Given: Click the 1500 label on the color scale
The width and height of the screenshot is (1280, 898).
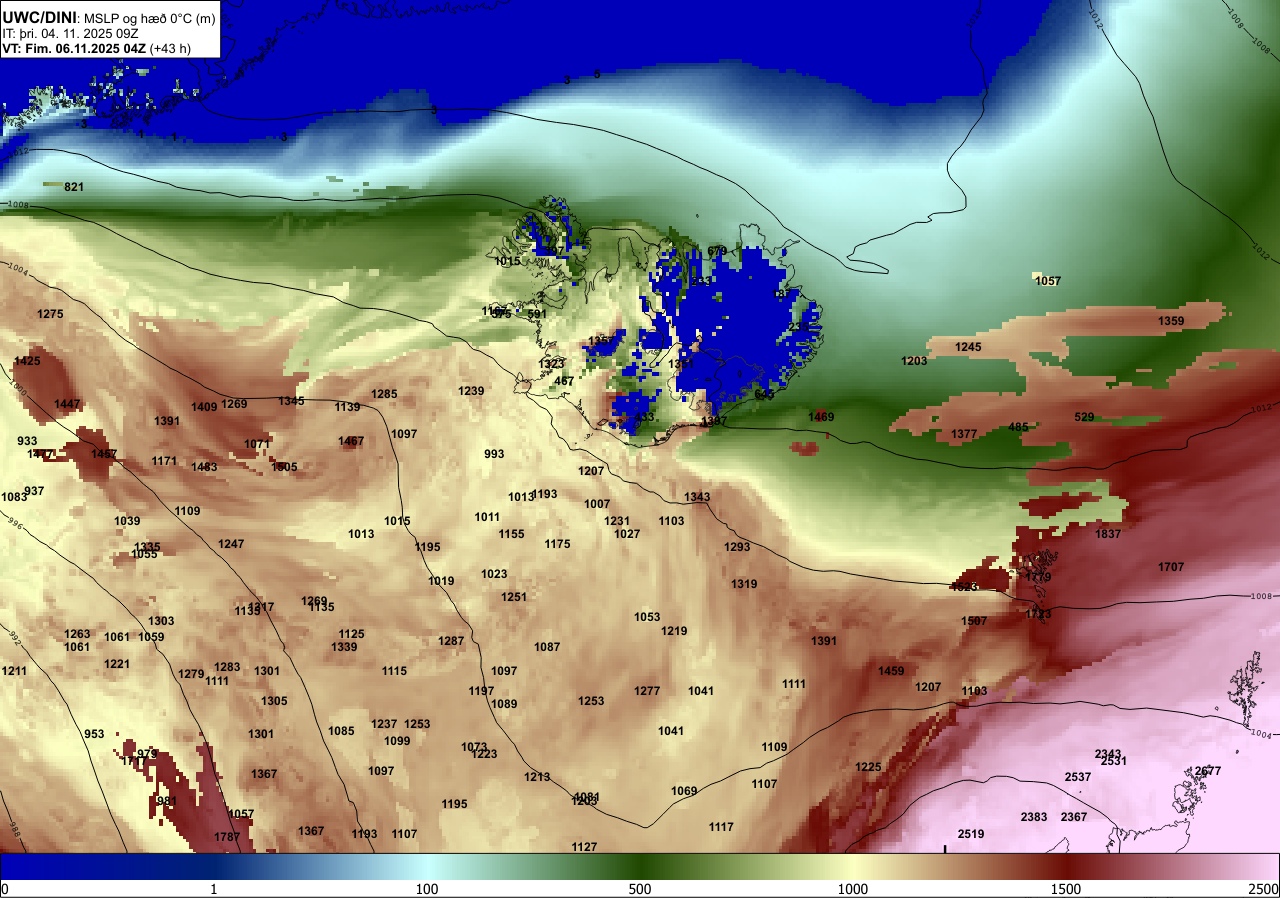Looking at the screenshot, I should (1066, 889).
